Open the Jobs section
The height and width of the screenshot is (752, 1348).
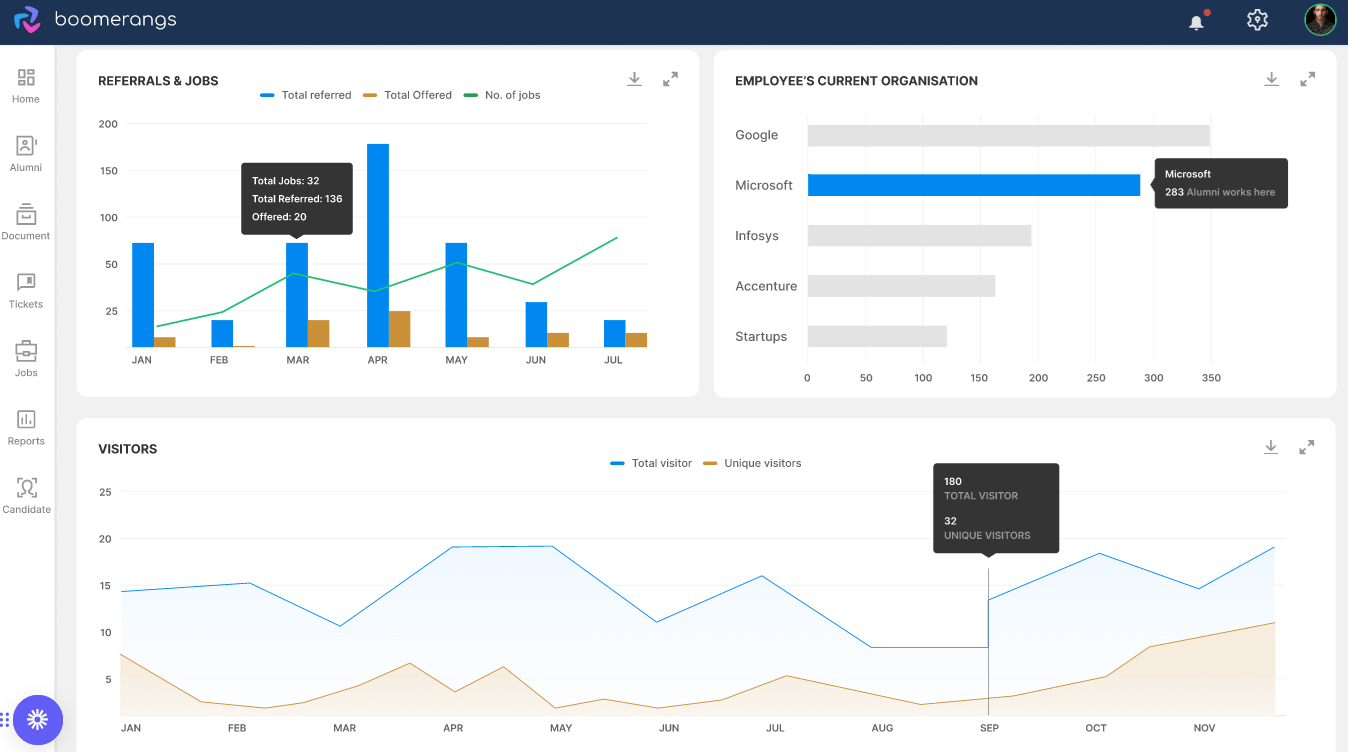click(26, 359)
